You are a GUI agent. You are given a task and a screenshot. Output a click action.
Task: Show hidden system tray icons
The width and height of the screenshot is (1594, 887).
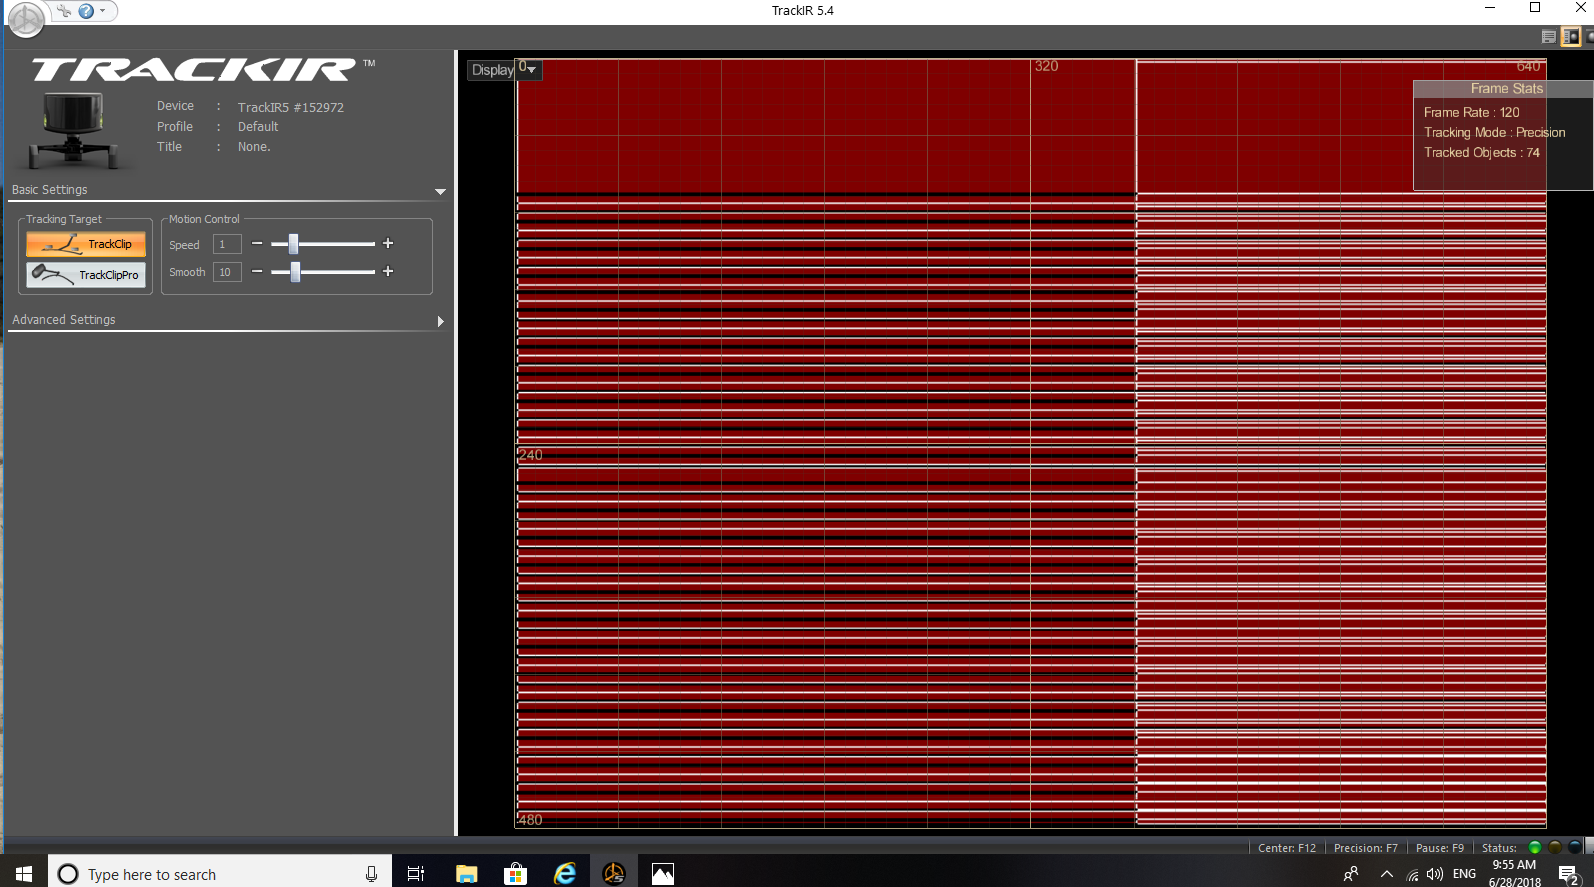click(x=1387, y=874)
